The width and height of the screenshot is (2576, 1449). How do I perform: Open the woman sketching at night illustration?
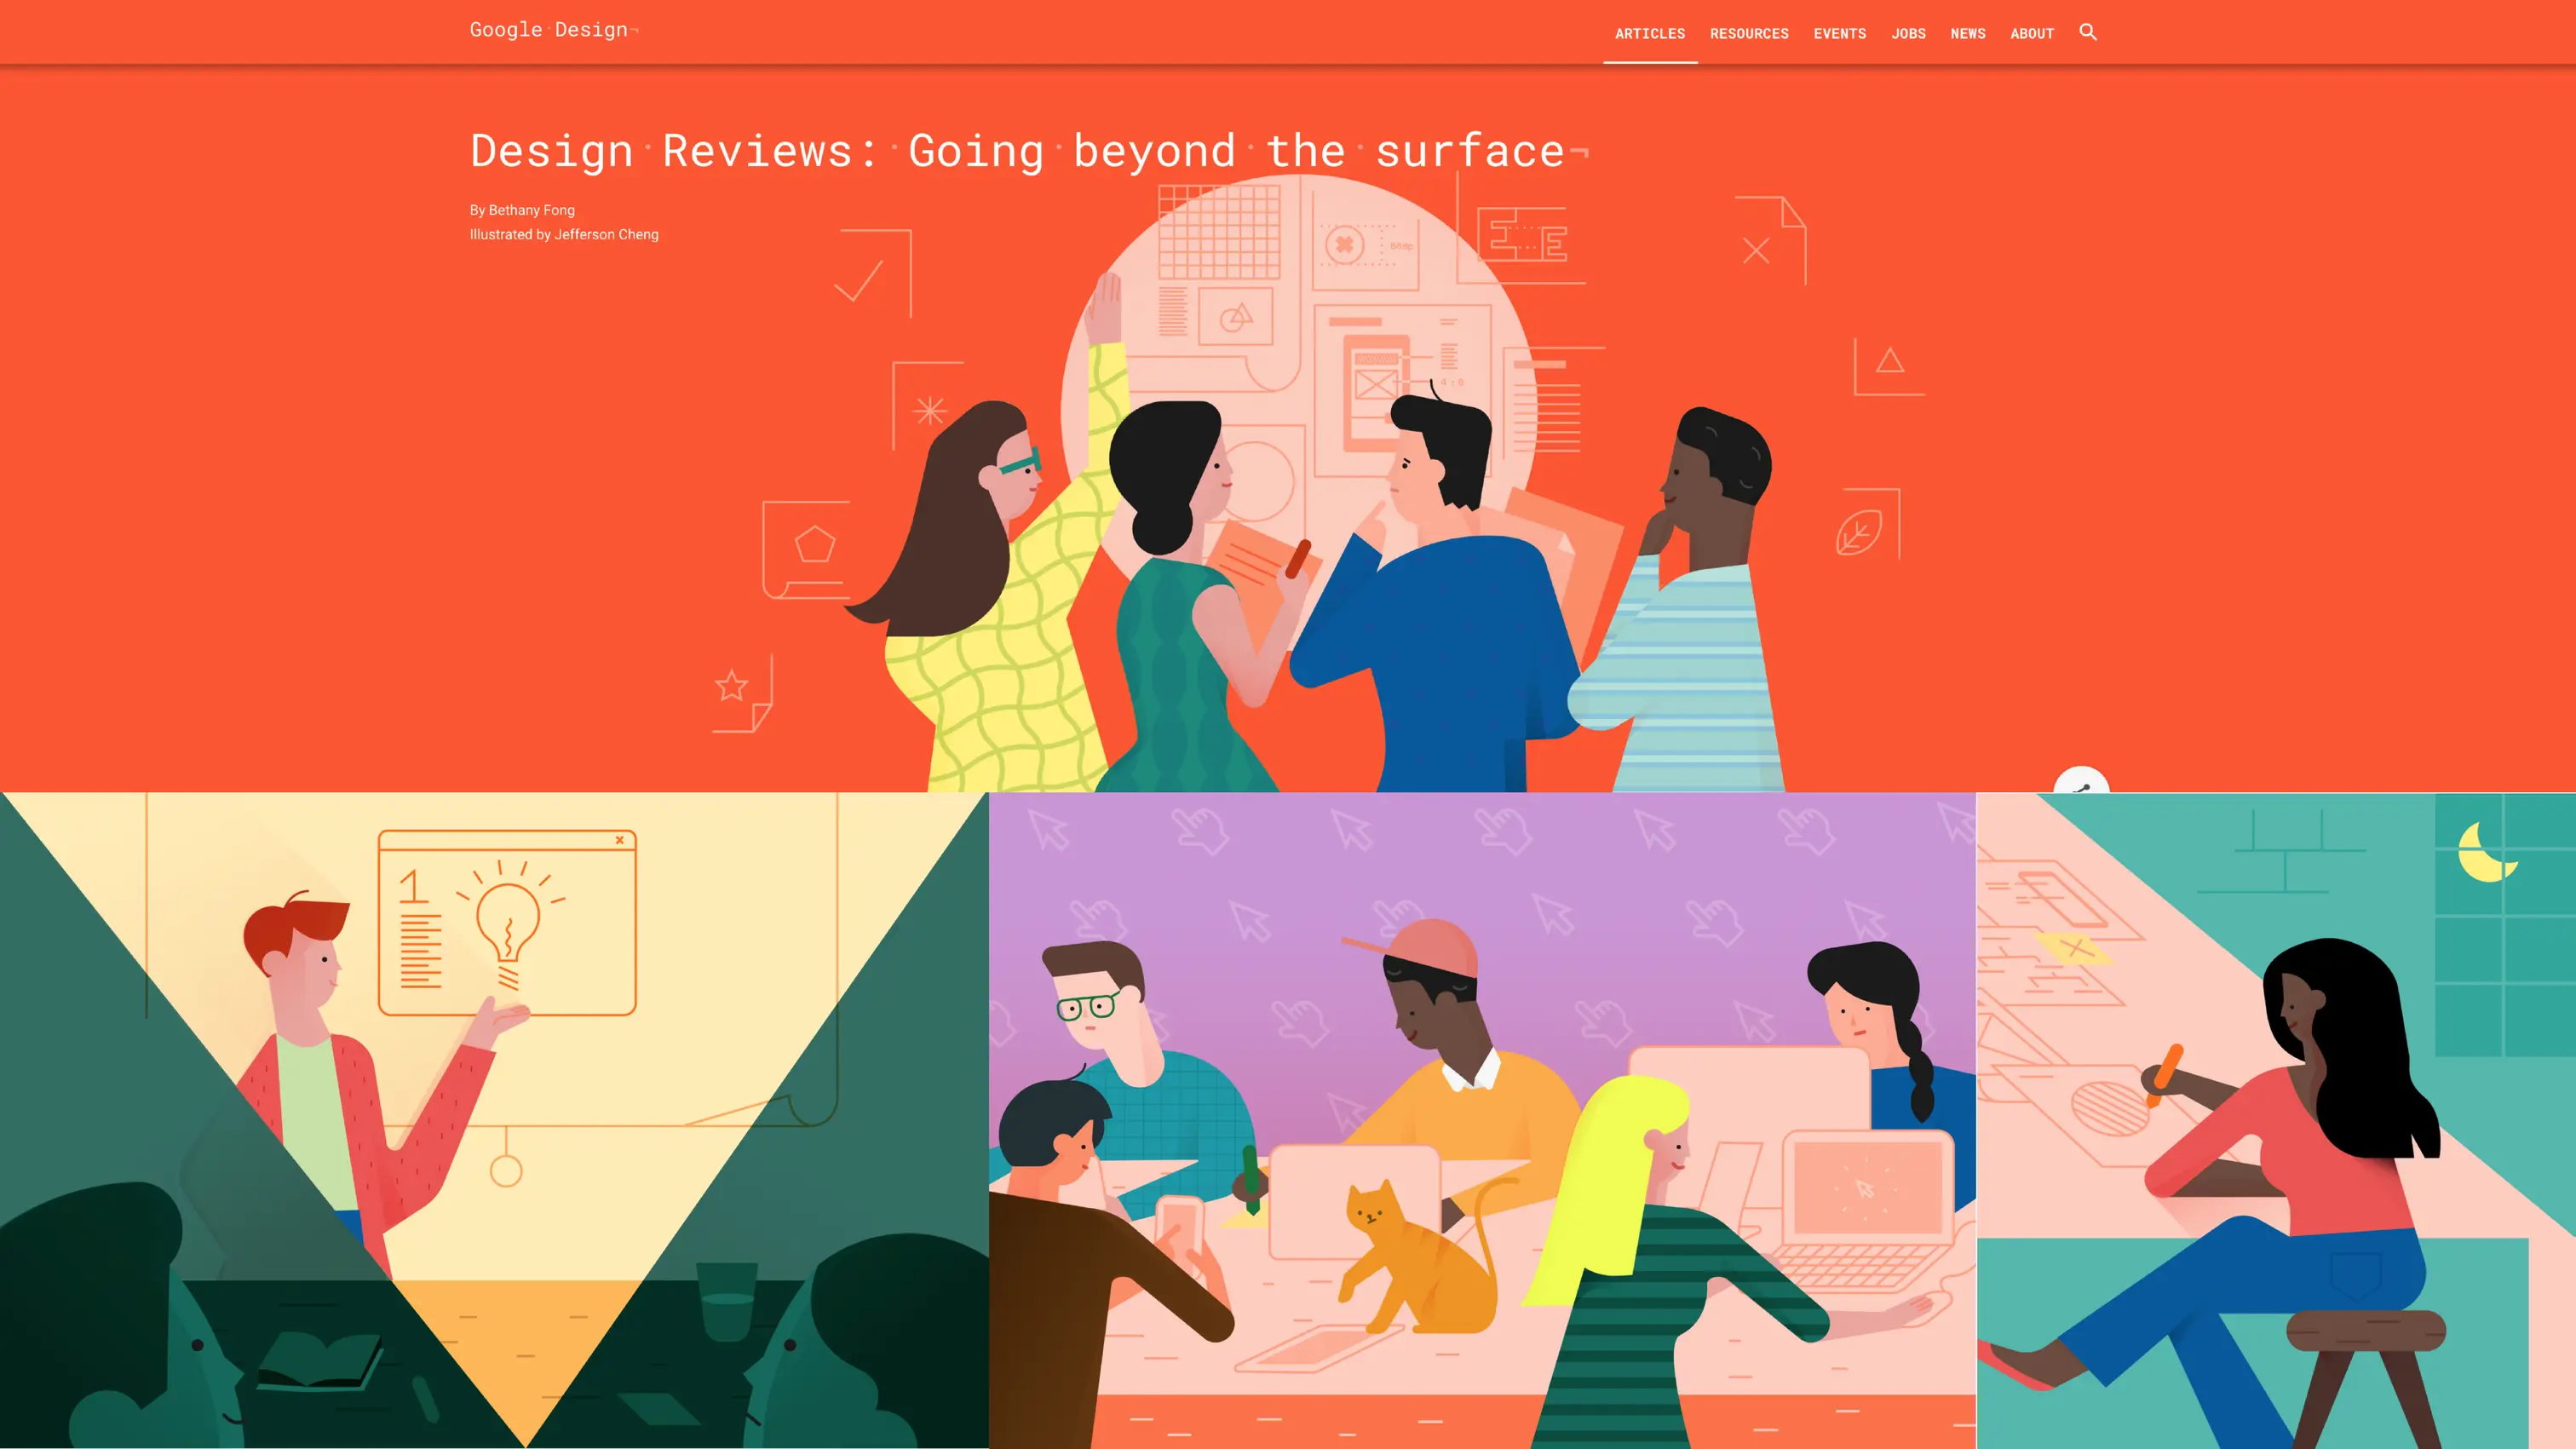point(2275,1120)
